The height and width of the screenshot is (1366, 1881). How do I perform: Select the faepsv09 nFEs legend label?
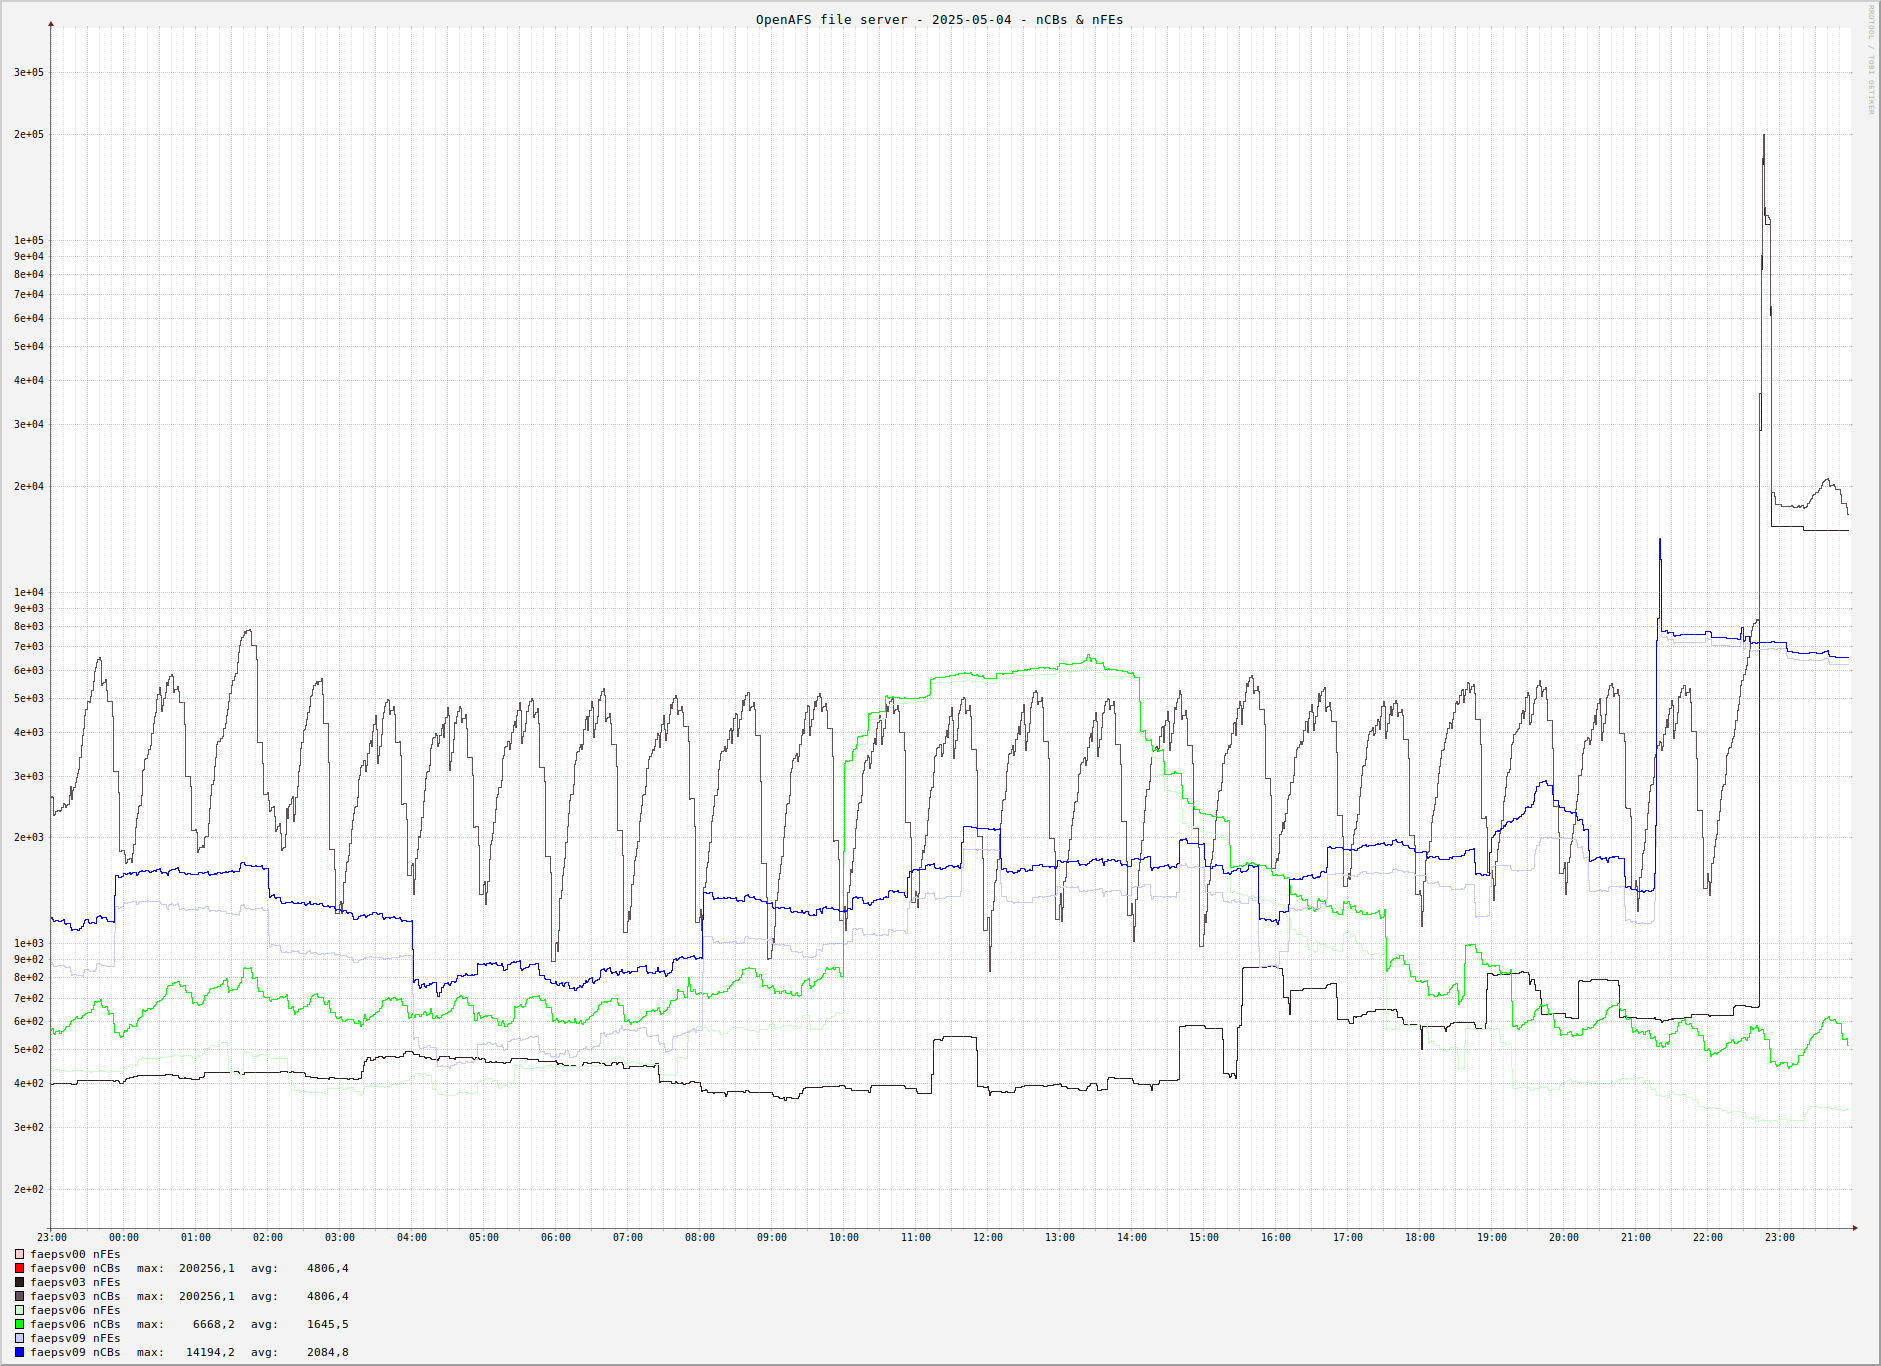coord(75,1338)
